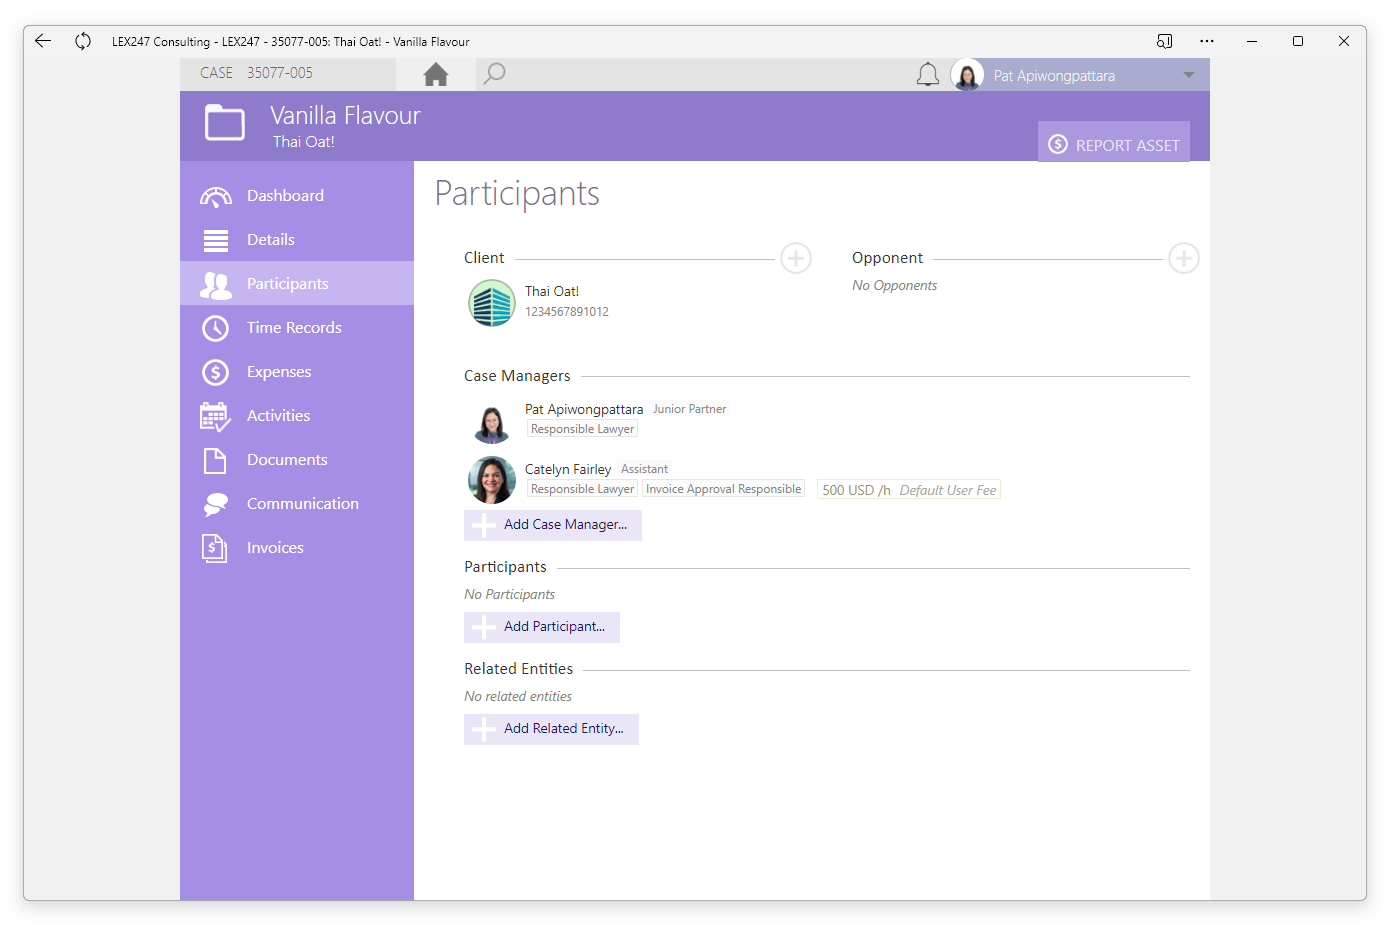The width and height of the screenshot is (1390, 925).
Task: Click the Invoices document icon
Action: pyautogui.click(x=216, y=548)
